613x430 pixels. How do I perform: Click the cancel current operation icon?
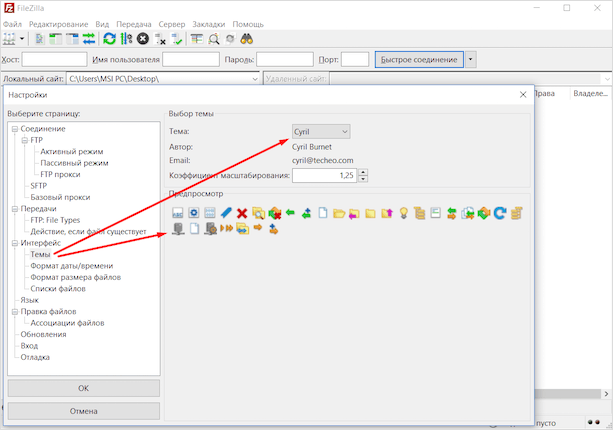pyautogui.click(x=143, y=39)
